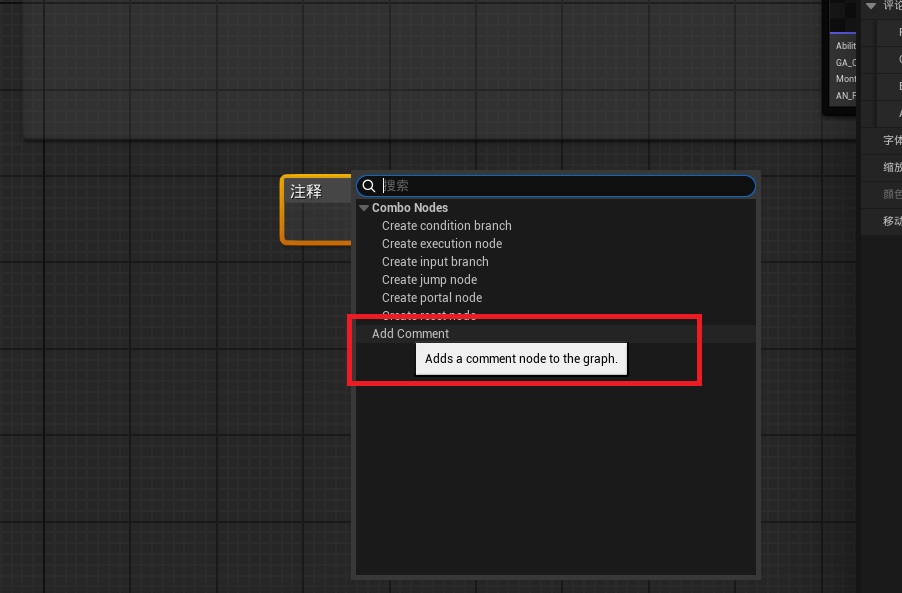902x593 pixels.
Task: Pick Create input branch from list
Action: coord(435,262)
